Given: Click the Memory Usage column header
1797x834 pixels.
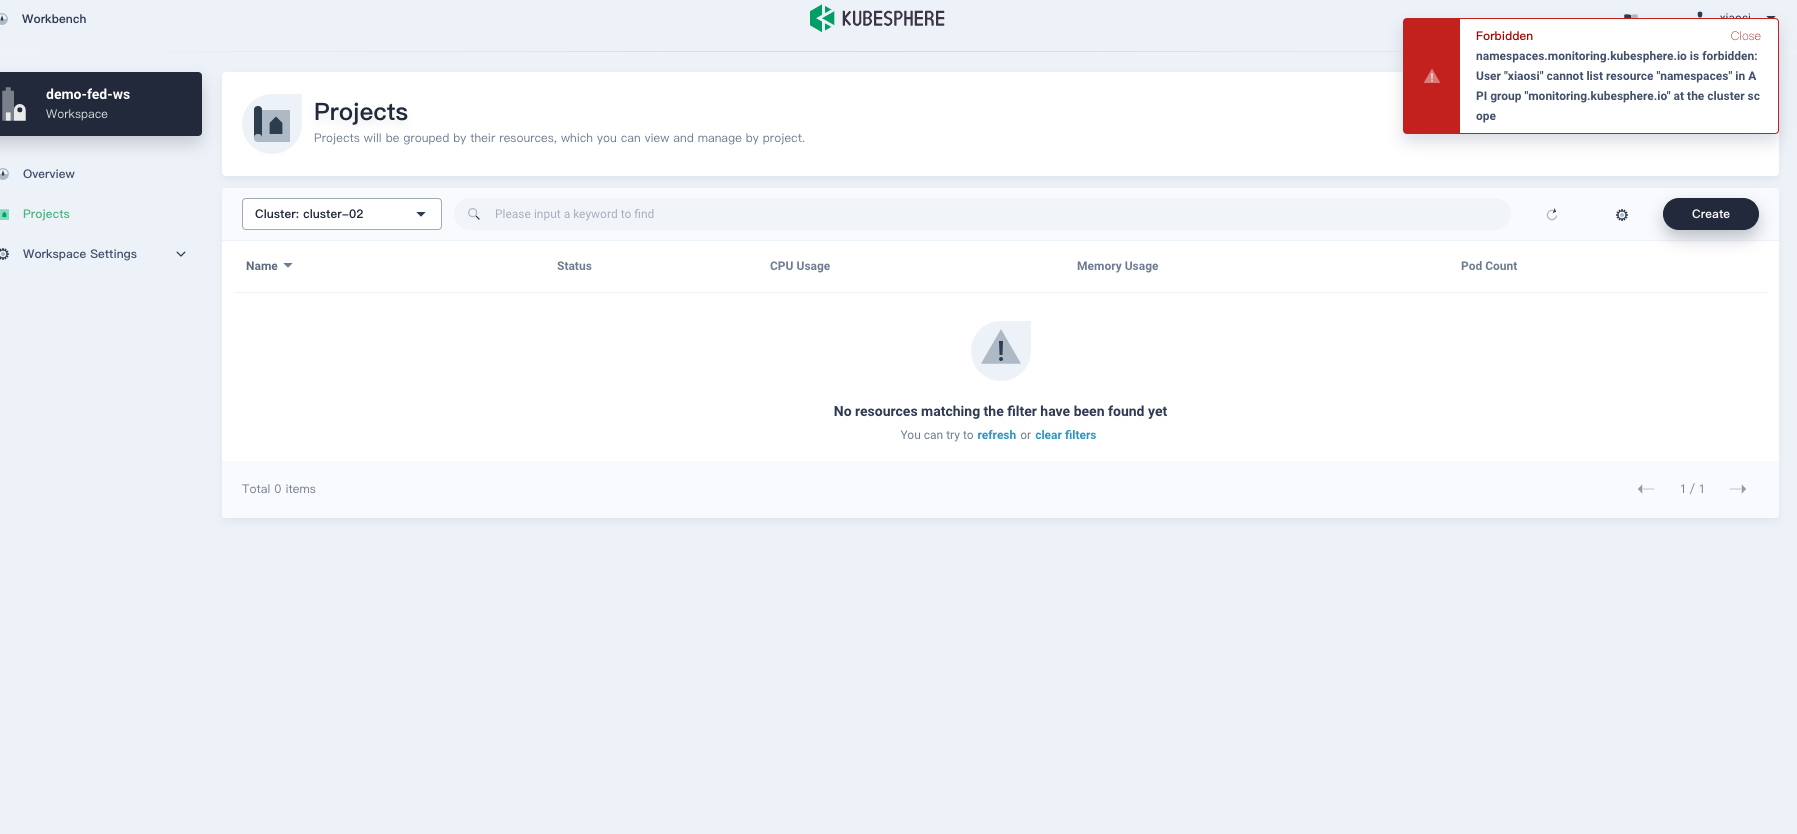Looking at the screenshot, I should pos(1117,266).
